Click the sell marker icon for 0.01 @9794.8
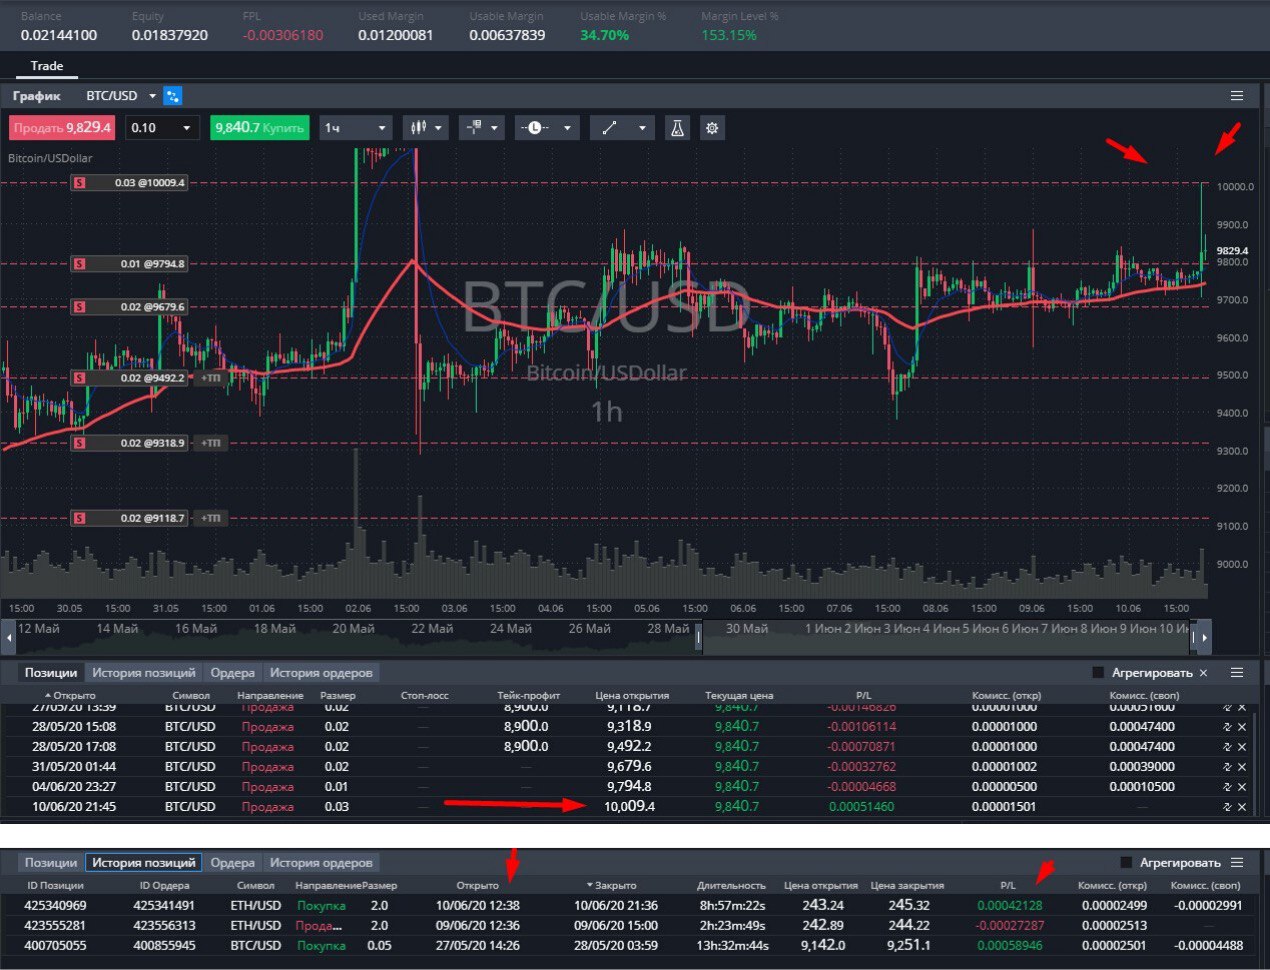Image resolution: width=1270 pixels, height=970 pixels. pos(80,264)
